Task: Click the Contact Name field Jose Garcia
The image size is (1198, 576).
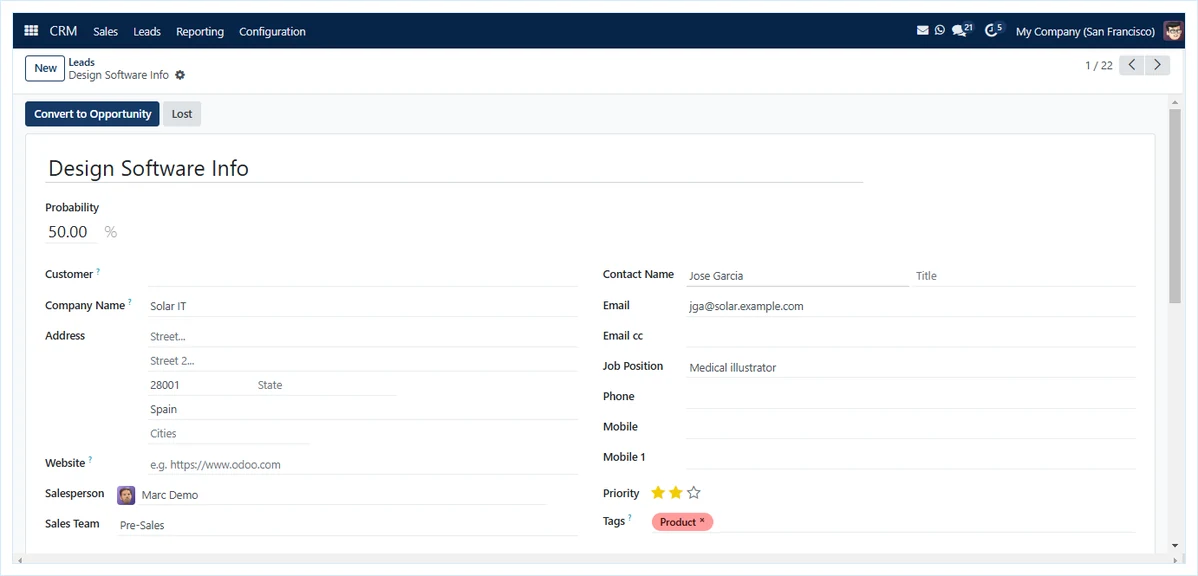Action: [x=797, y=276]
